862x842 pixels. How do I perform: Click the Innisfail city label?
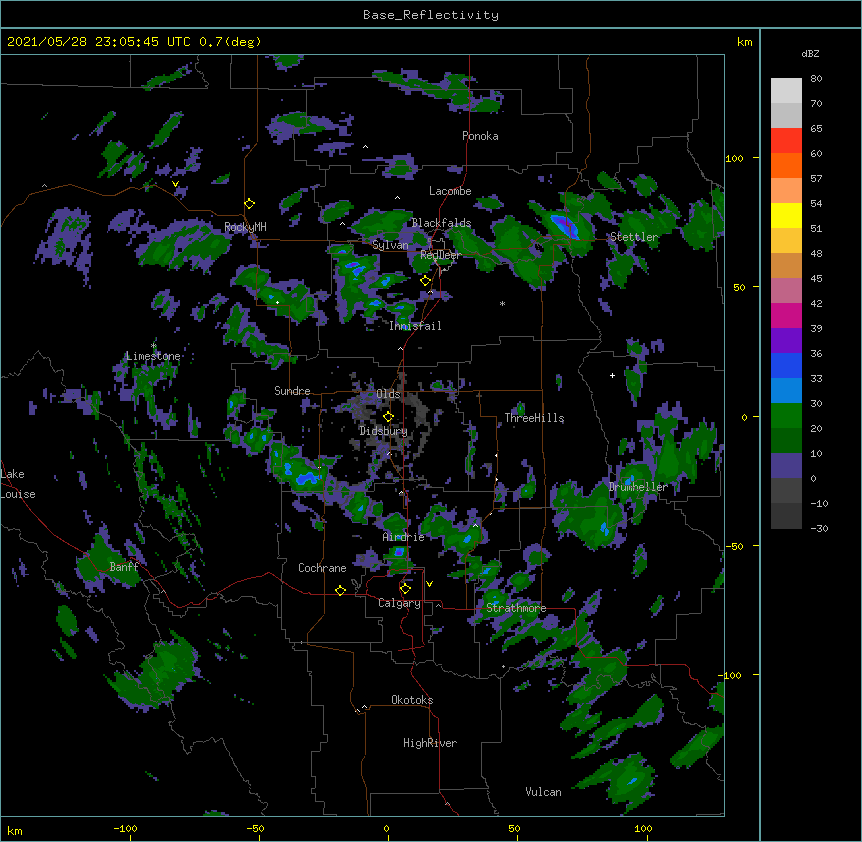coord(415,326)
